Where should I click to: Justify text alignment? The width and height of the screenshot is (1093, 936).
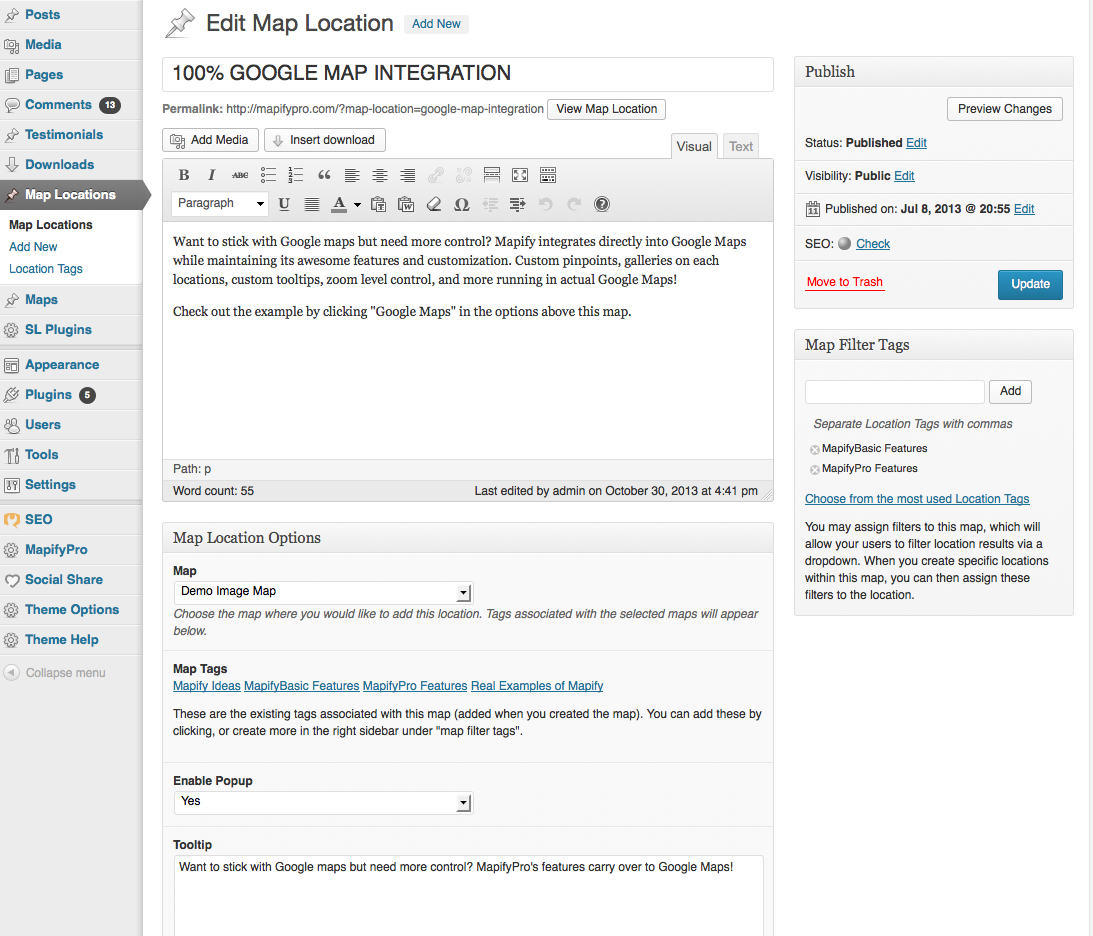pos(312,204)
